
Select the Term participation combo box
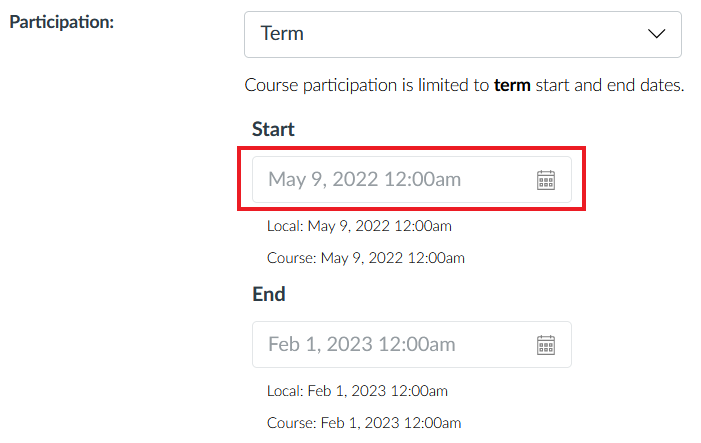(x=463, y=34)
